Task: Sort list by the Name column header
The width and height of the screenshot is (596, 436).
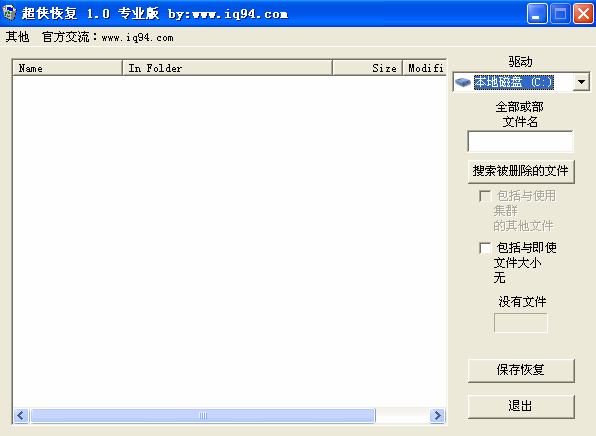Action: tap(68, 68)
